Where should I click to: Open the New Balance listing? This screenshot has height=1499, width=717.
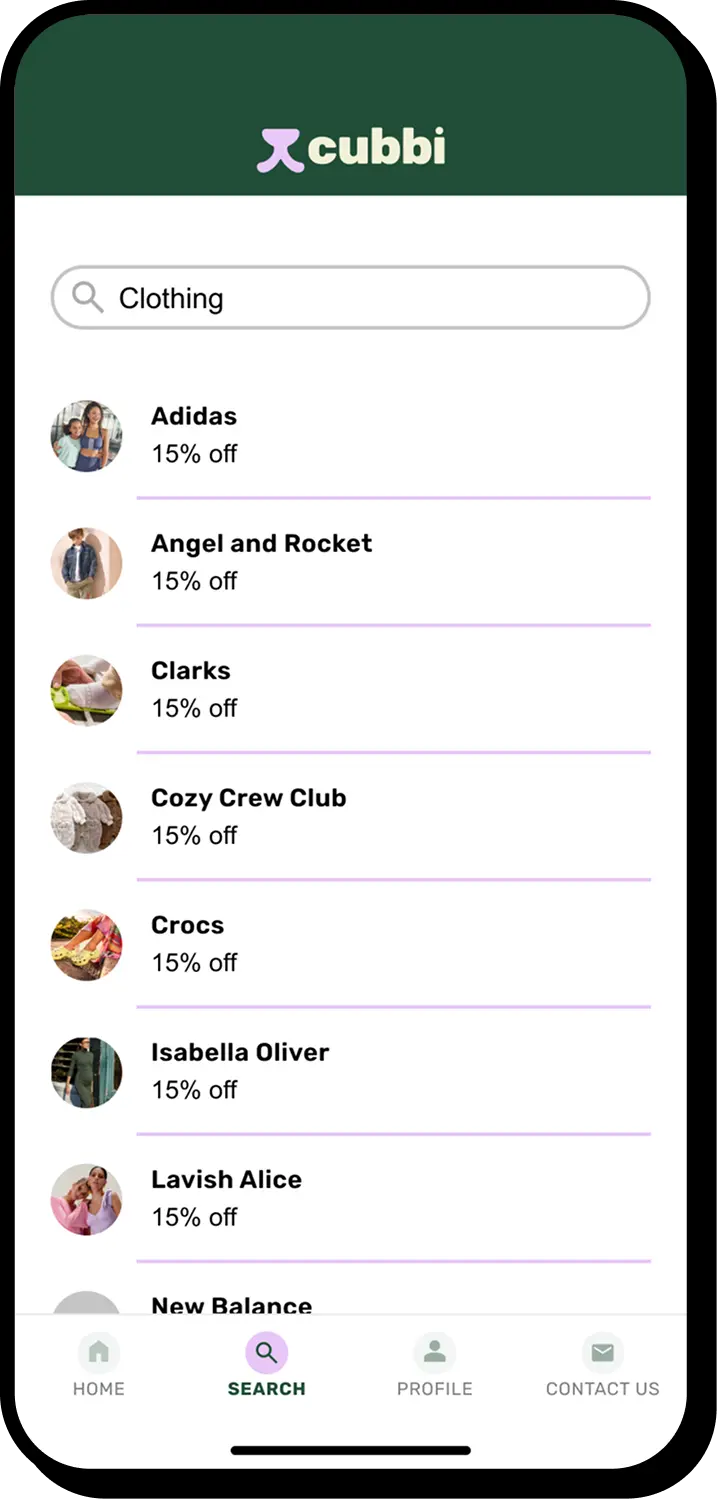(231, 1304)
